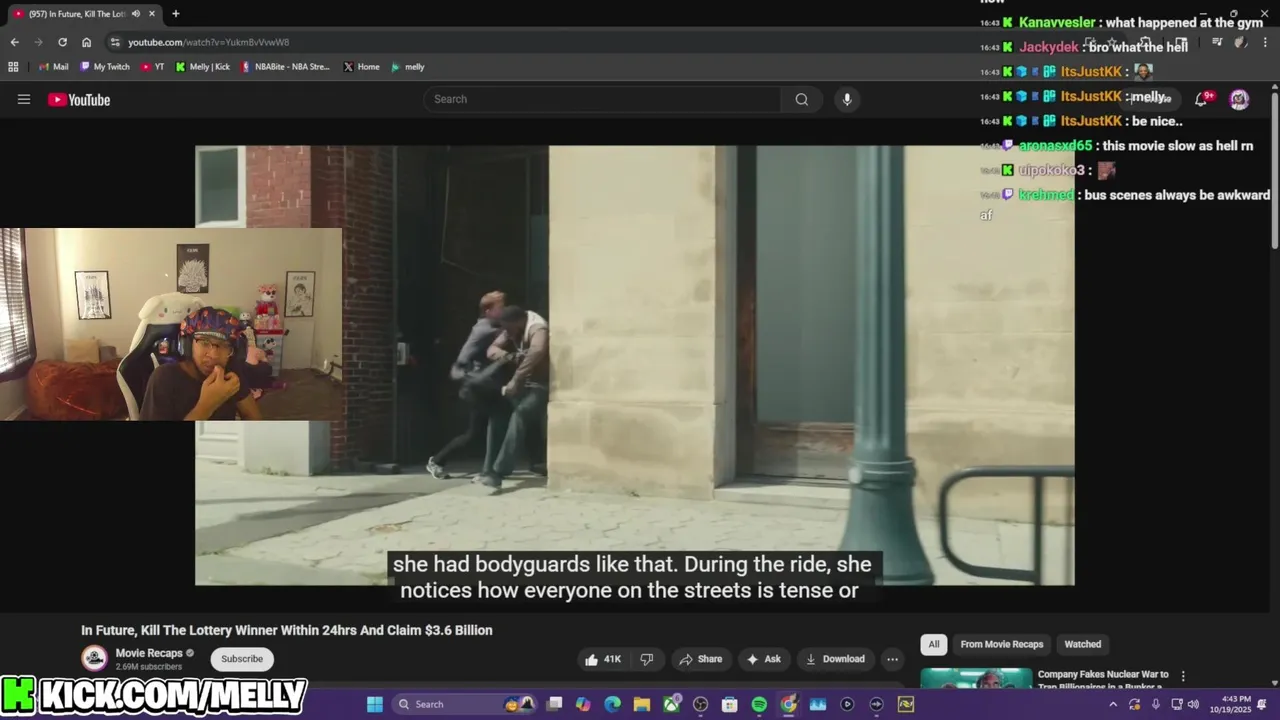The width and height of the screenshot is (1280, 720).
Task: Switch to Chrome in the taskbar
Action: pyautogui.click(x=789, y=704)
